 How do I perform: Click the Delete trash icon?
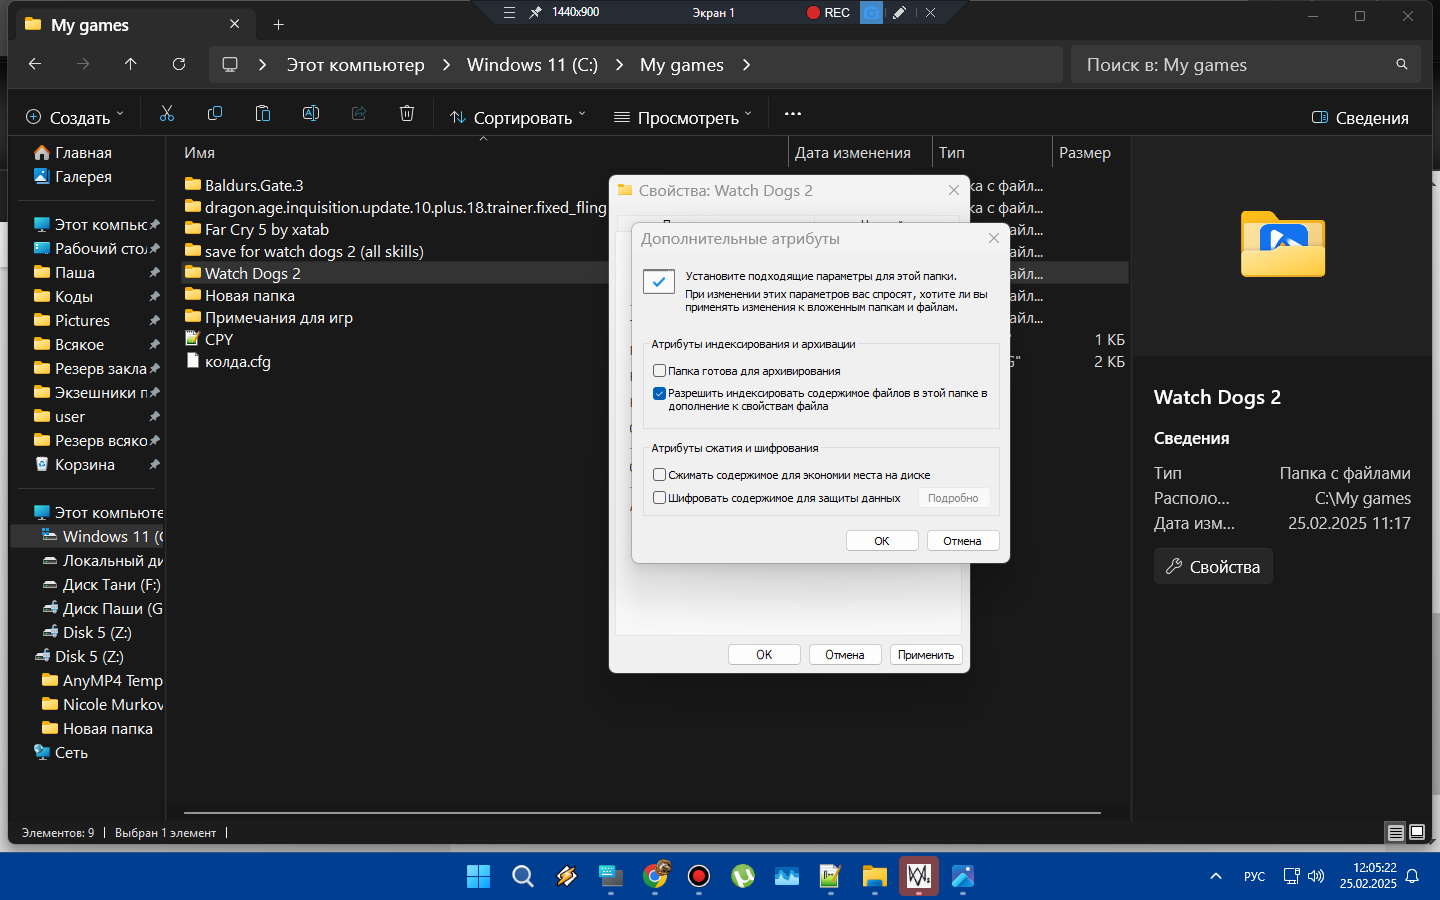coord(407,115)
